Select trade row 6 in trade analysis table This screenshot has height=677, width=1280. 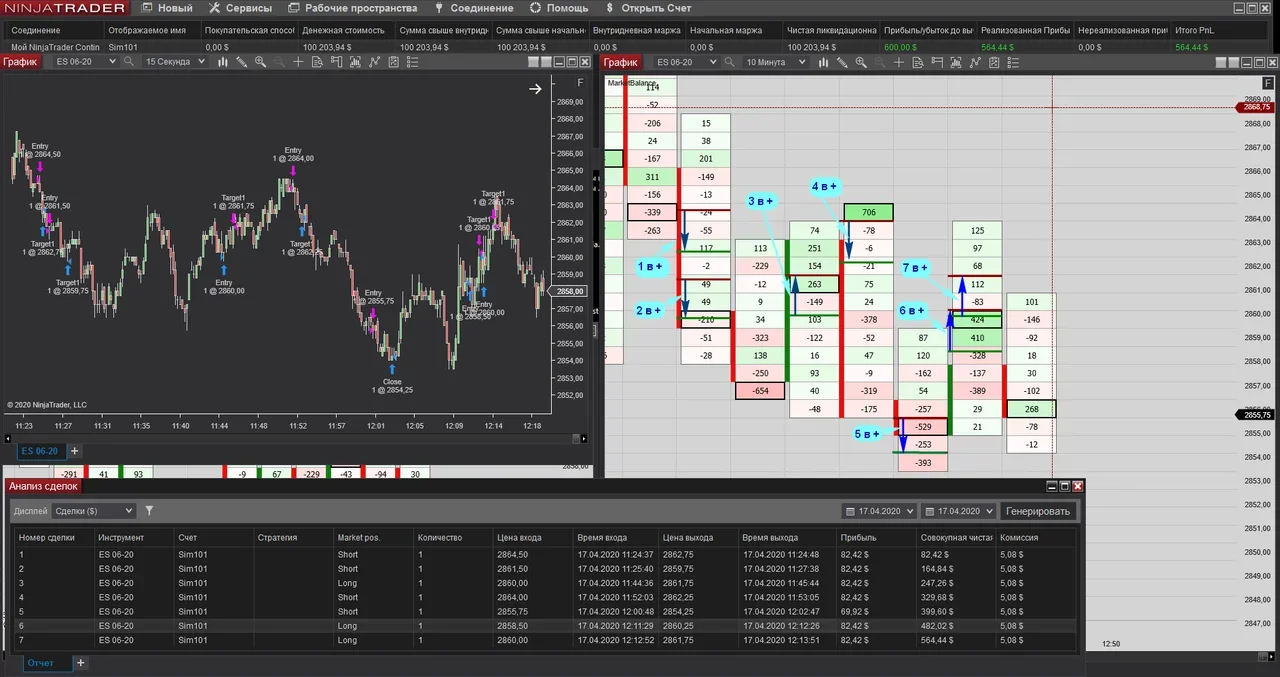(547, 626)
